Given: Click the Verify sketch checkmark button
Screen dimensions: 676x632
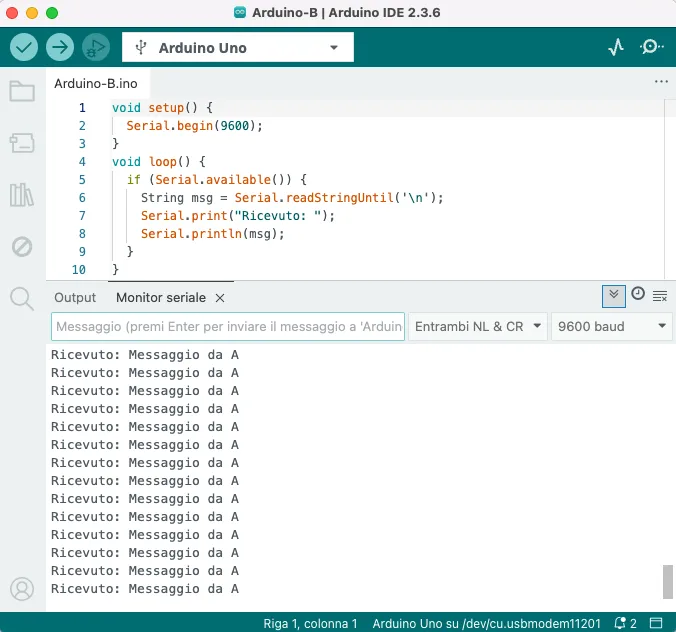Looking at the screenshot, I should point(24,47).
